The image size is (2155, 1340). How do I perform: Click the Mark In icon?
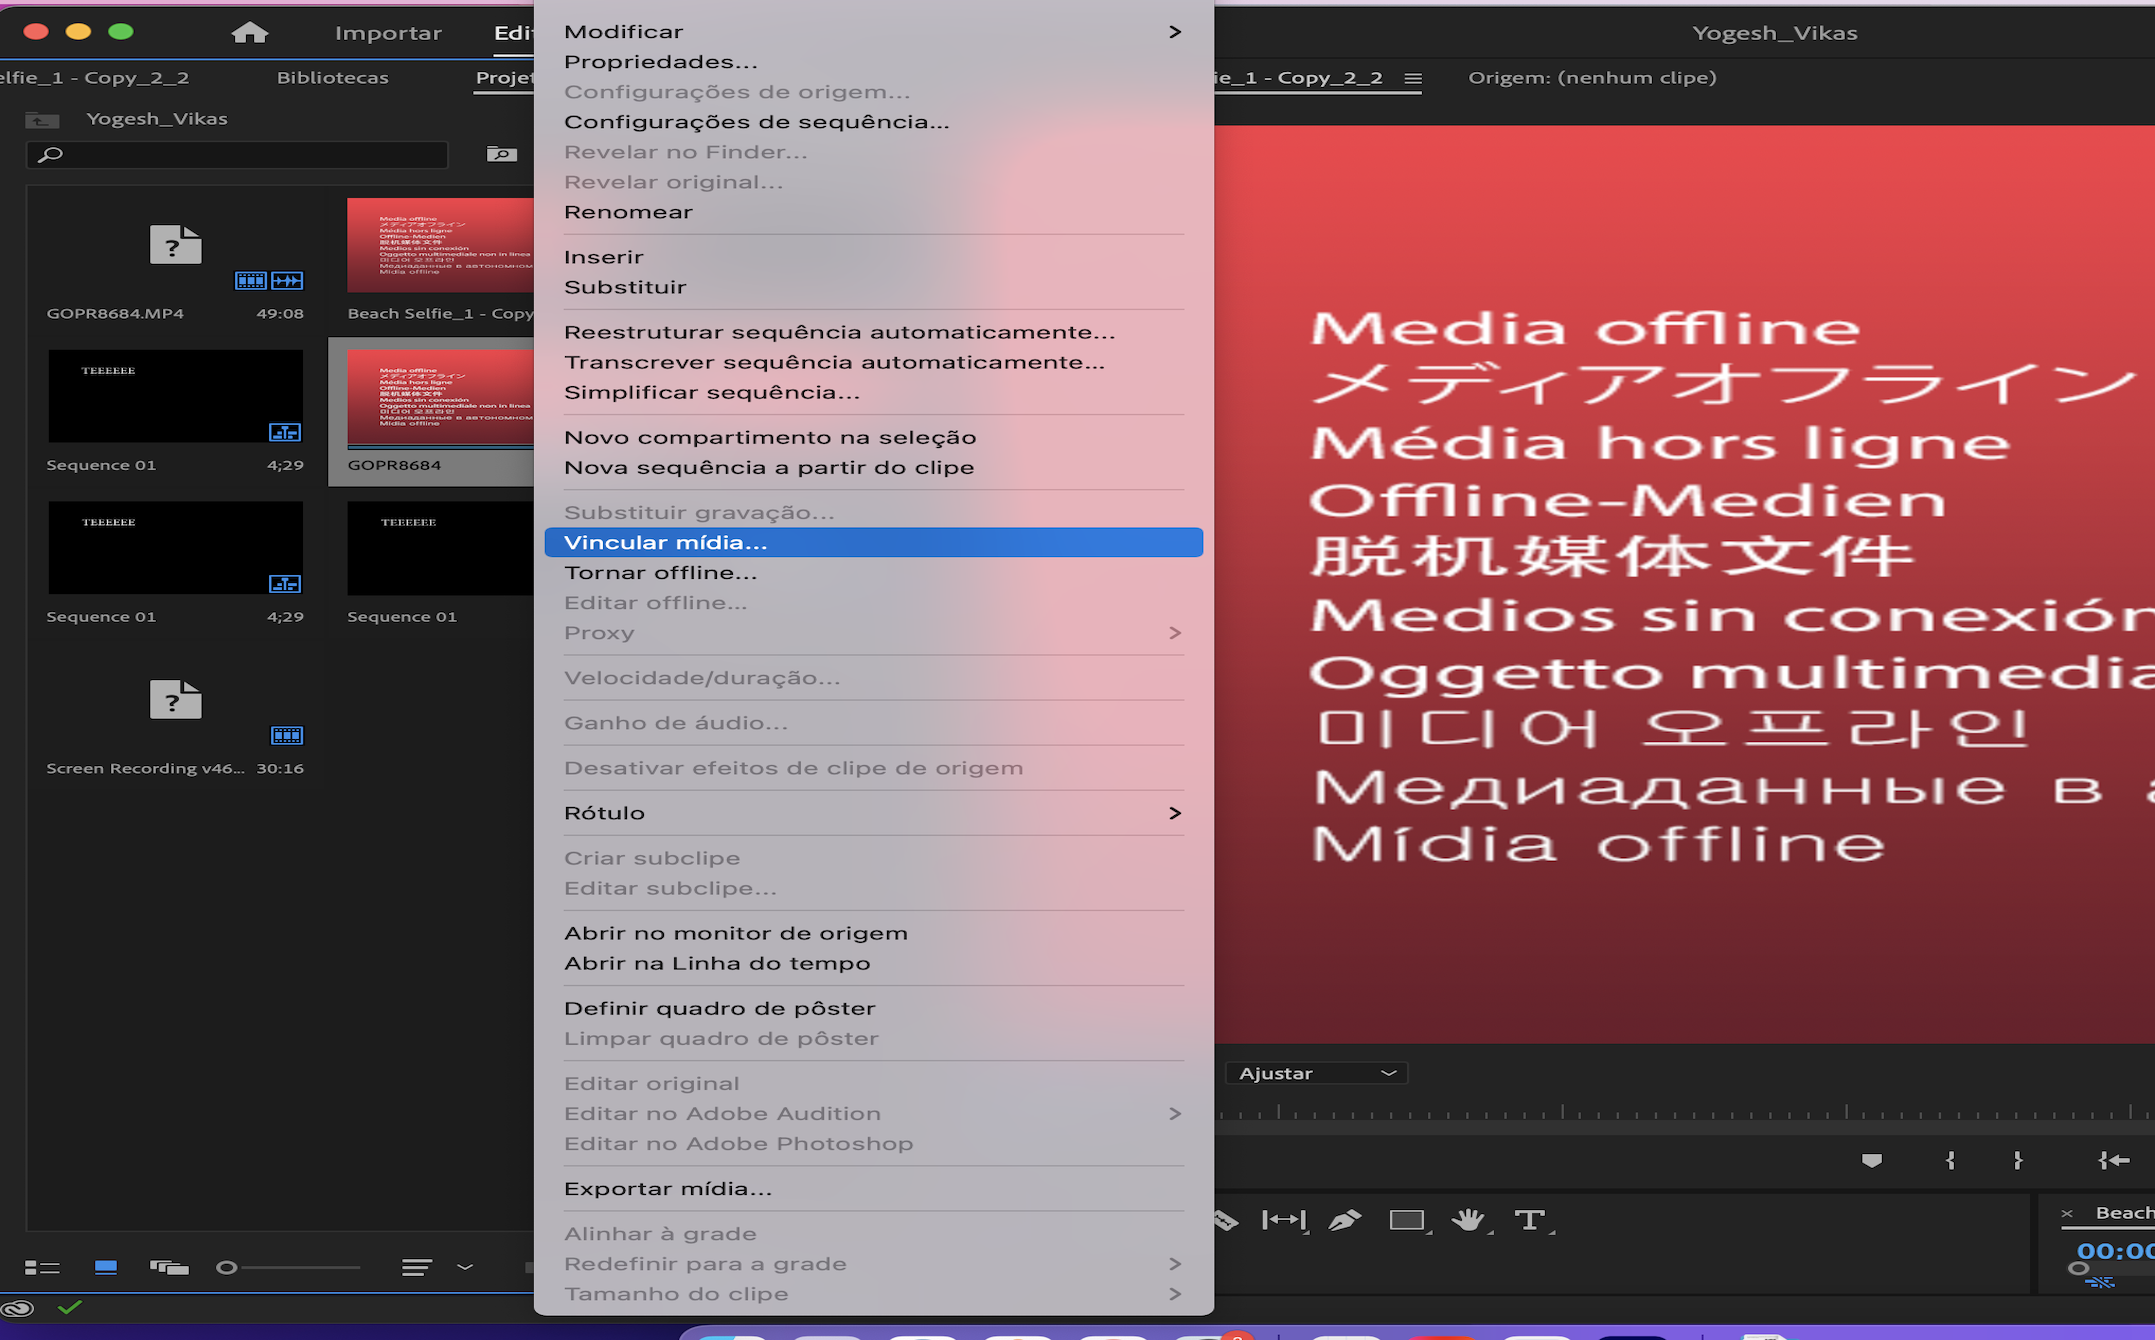(1951, 1160)
